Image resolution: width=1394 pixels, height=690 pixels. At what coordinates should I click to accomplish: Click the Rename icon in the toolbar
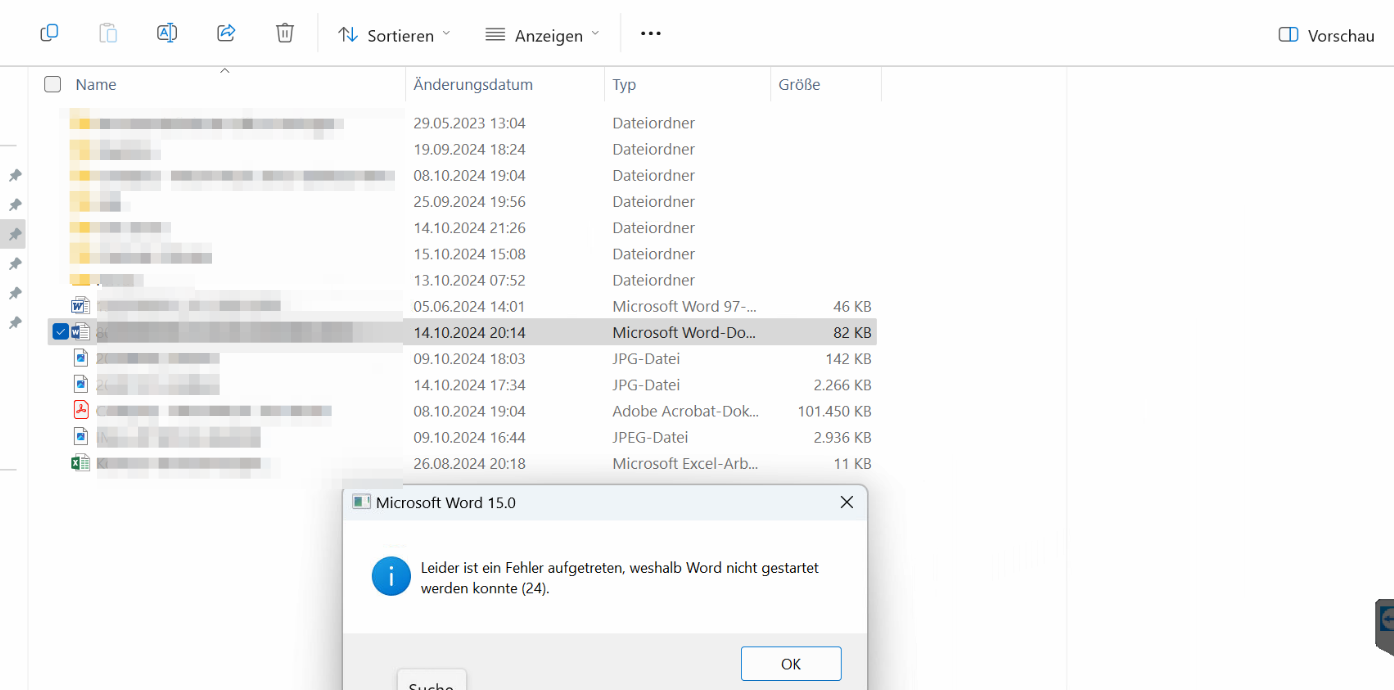167,34
